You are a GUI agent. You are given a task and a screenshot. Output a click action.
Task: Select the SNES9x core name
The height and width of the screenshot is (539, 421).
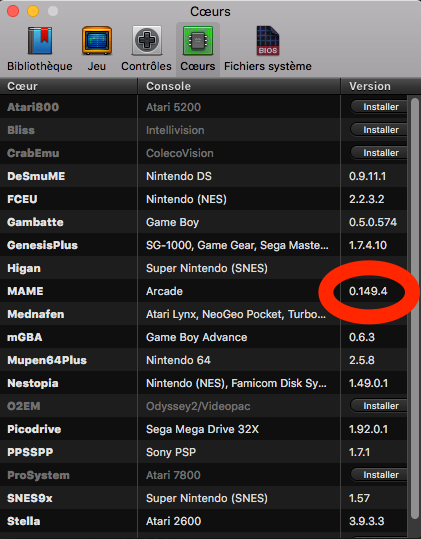coord(30,498)
